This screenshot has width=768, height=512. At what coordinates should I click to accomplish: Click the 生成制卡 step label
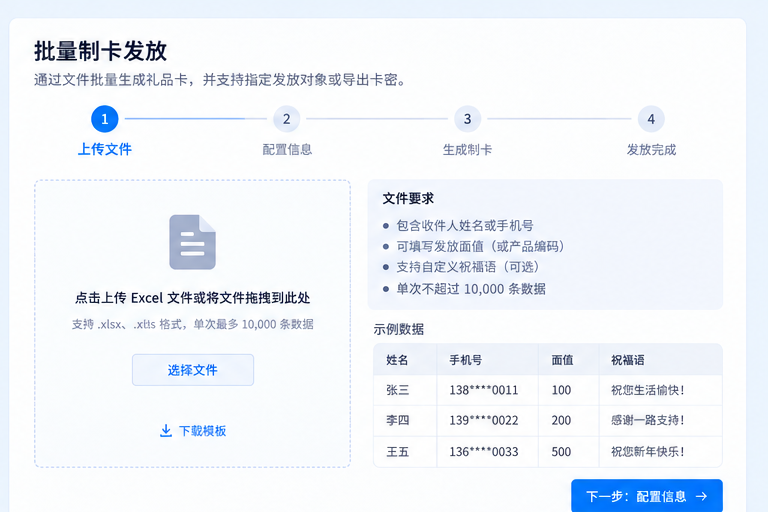tap(467, 149)
